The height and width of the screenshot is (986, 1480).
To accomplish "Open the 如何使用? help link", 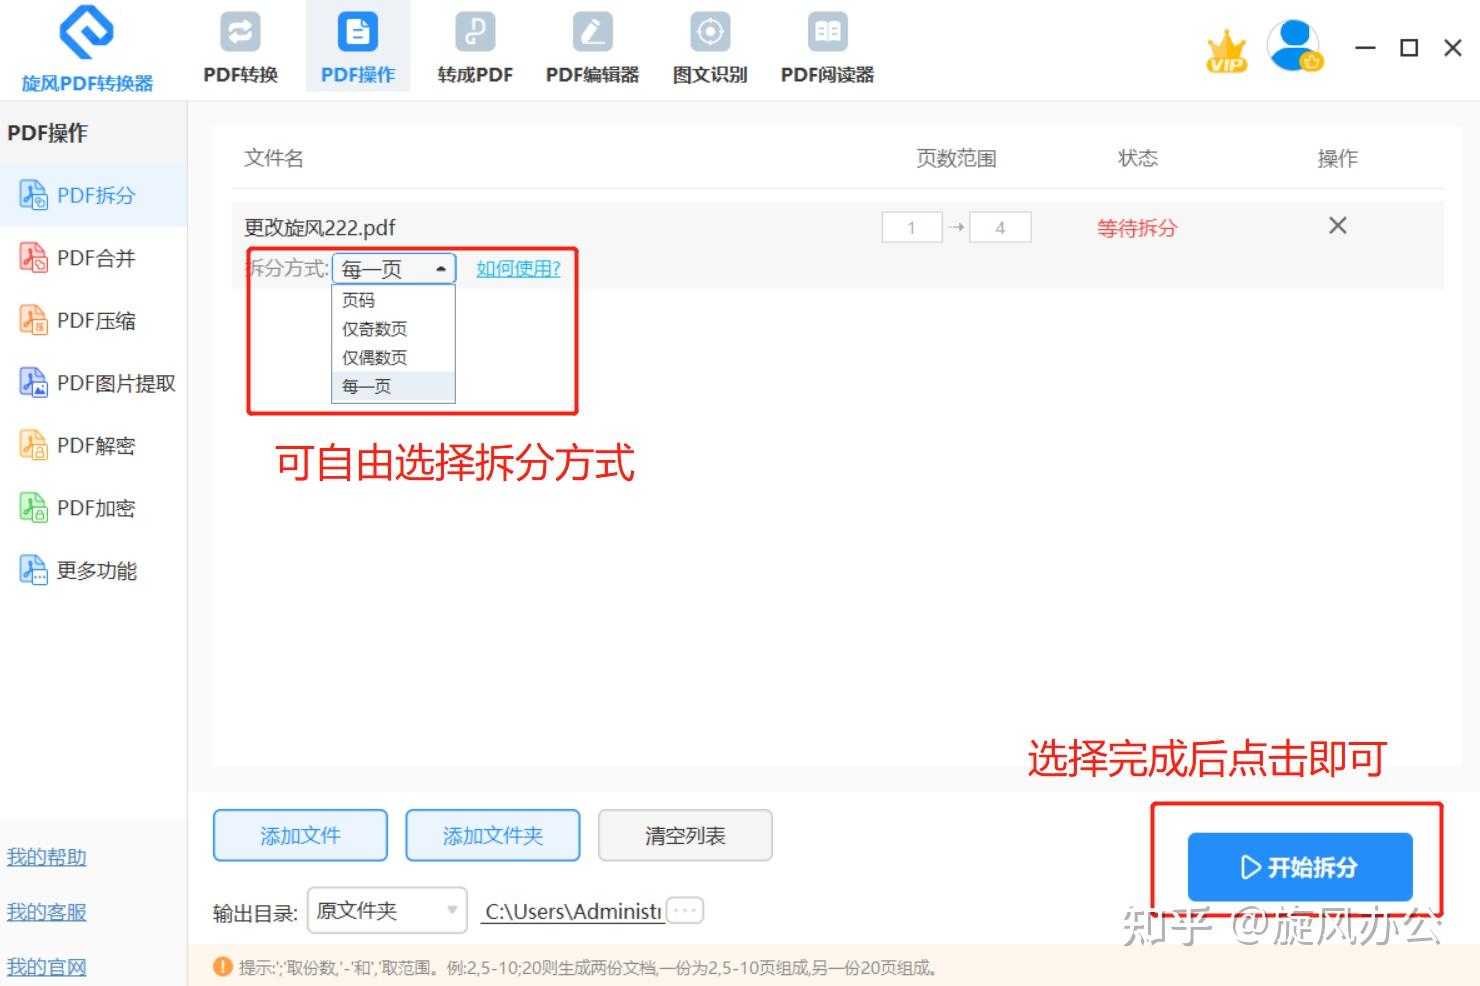I will pos(518,268).
